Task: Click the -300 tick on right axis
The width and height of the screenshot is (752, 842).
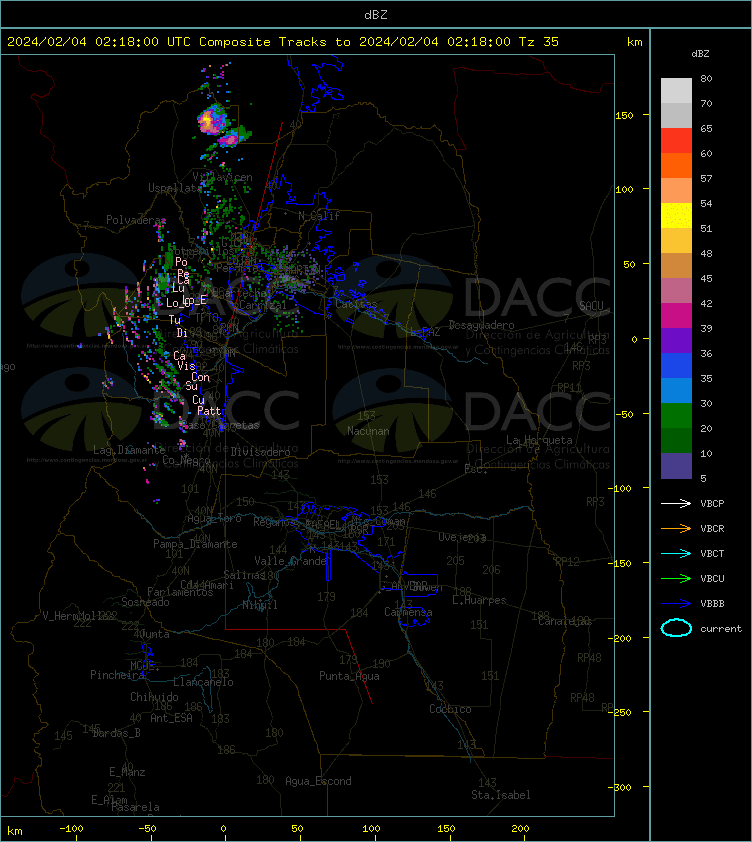Action: [x=619, y=787]
